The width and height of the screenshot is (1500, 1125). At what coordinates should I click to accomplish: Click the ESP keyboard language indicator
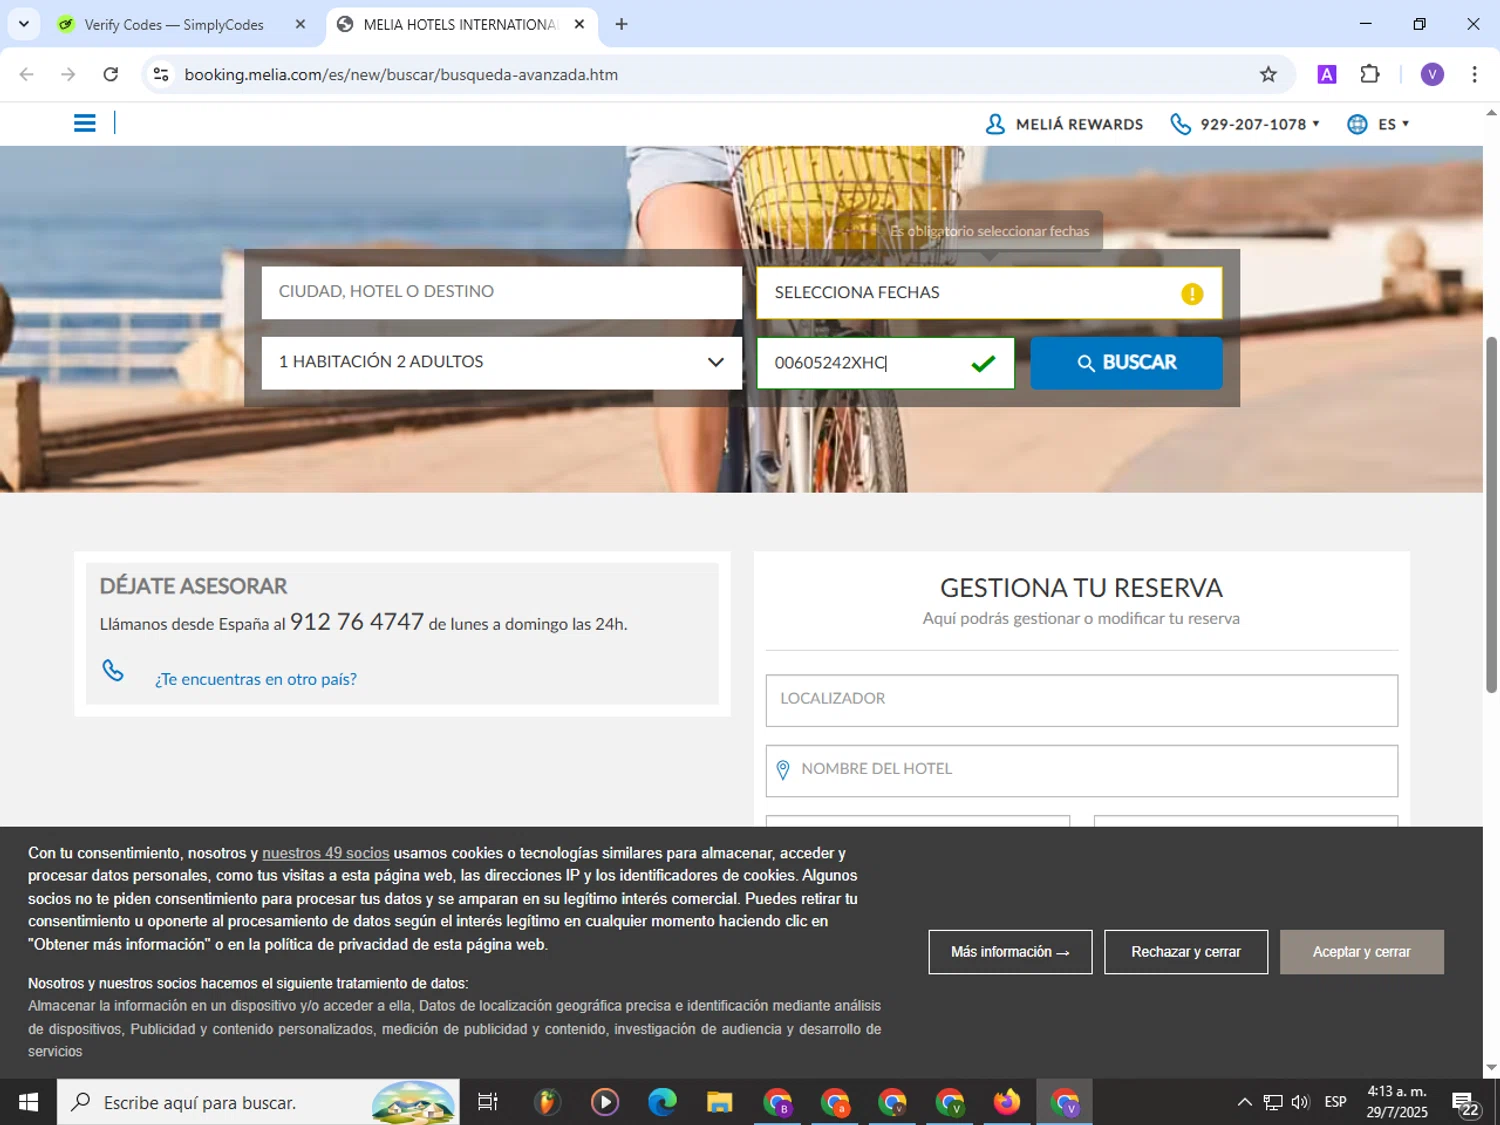[x=1335, y=1102]
